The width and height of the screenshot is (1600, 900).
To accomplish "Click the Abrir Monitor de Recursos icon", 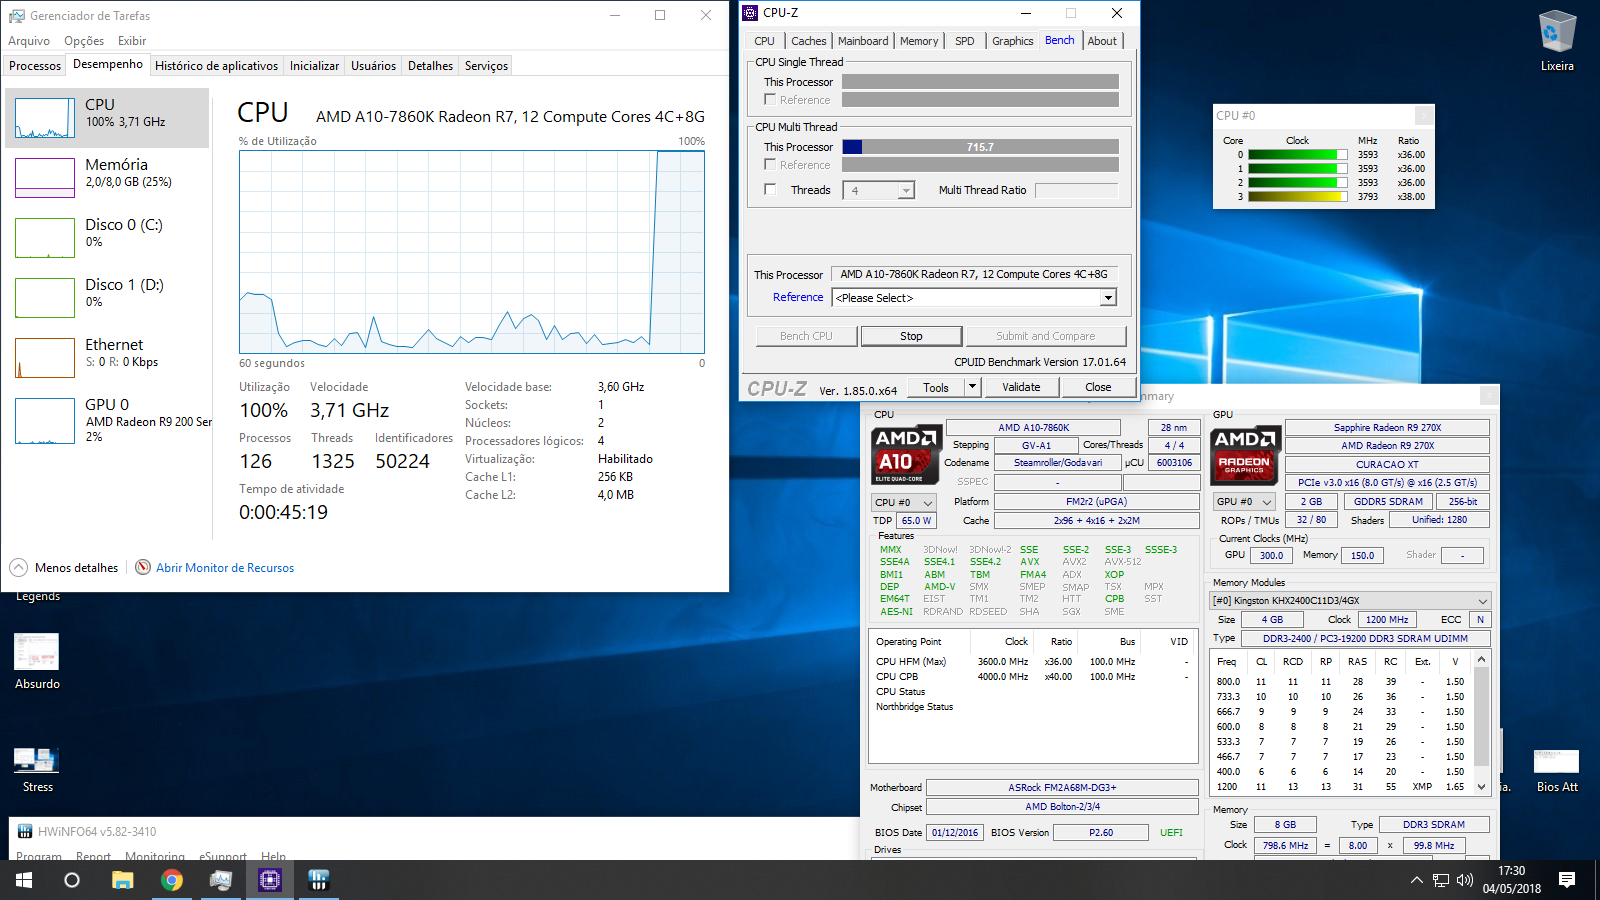I will (x=143, y=567).
